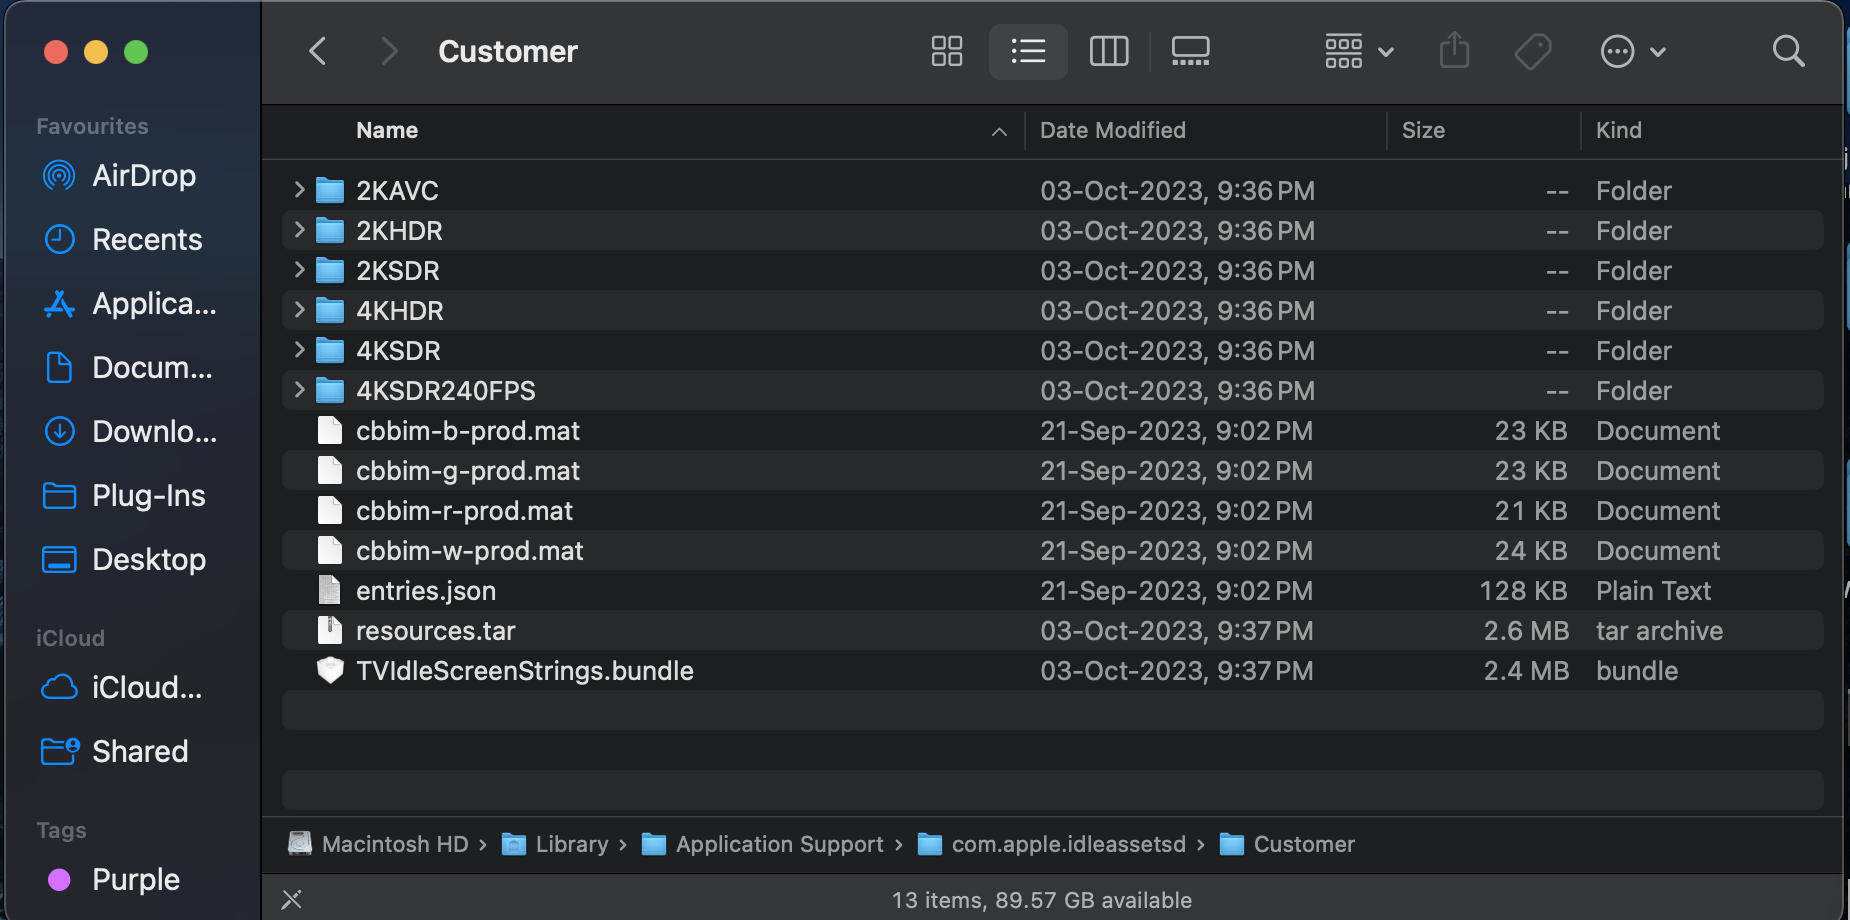Screen dimensions: 1850x920
Task: Sort by Date Modified column
Action: [1112, 130]
